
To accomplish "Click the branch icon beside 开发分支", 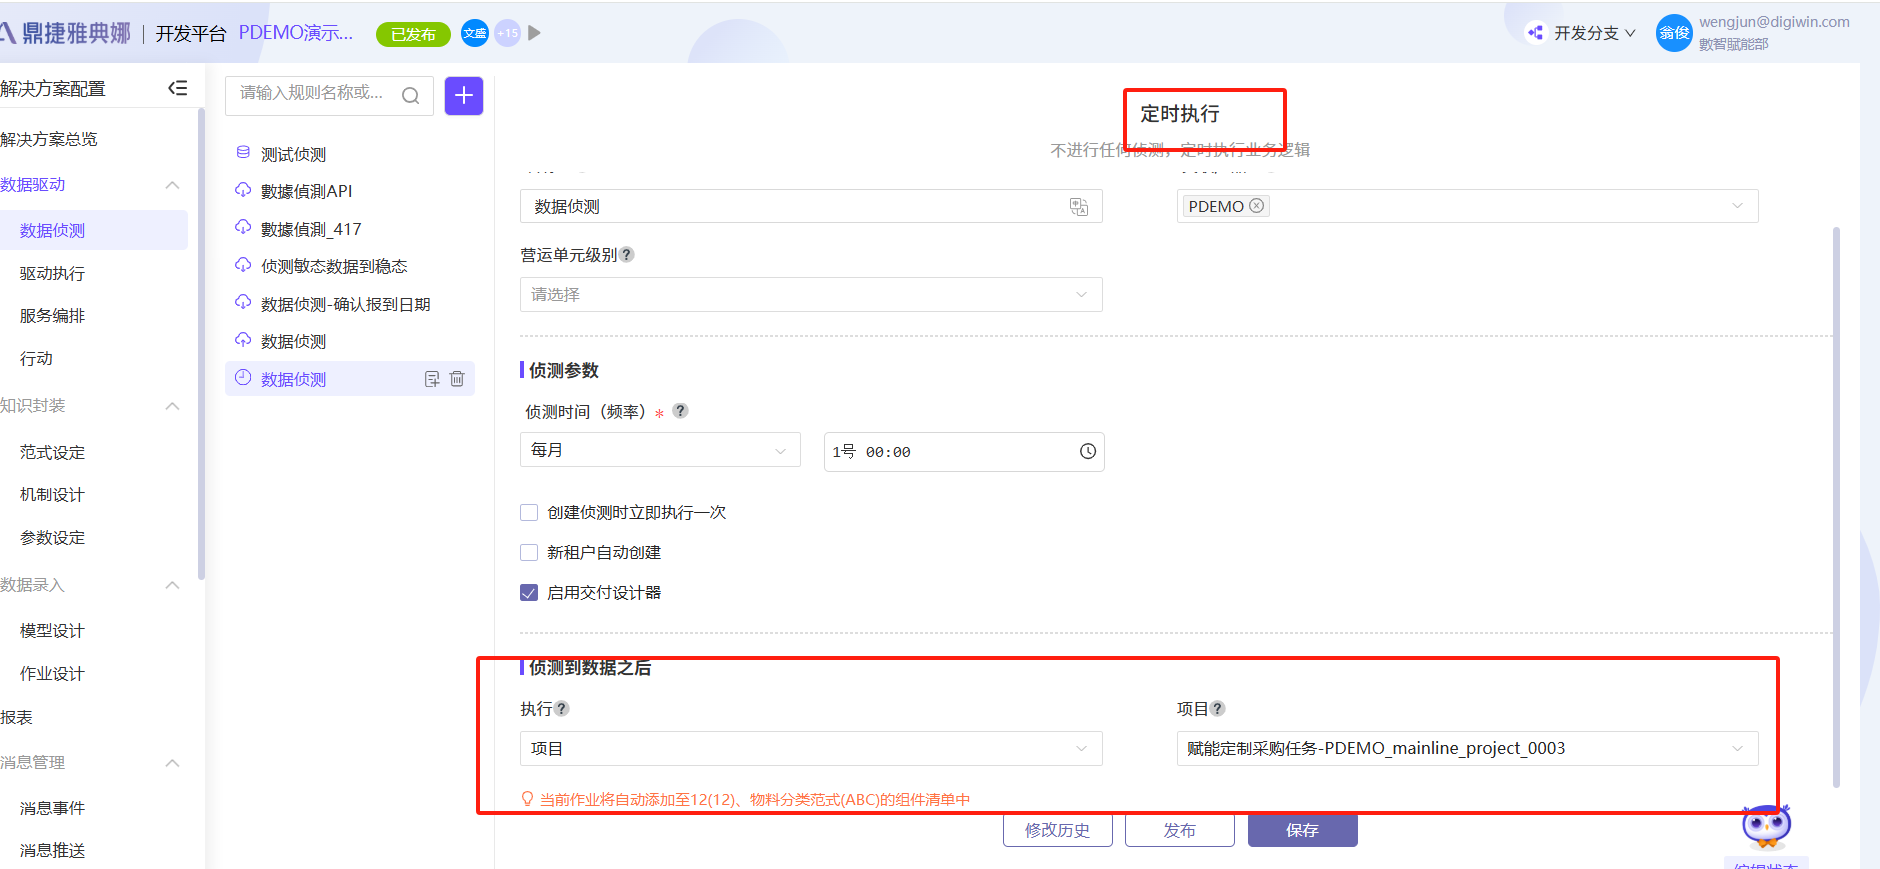I will click(1535, 33).
